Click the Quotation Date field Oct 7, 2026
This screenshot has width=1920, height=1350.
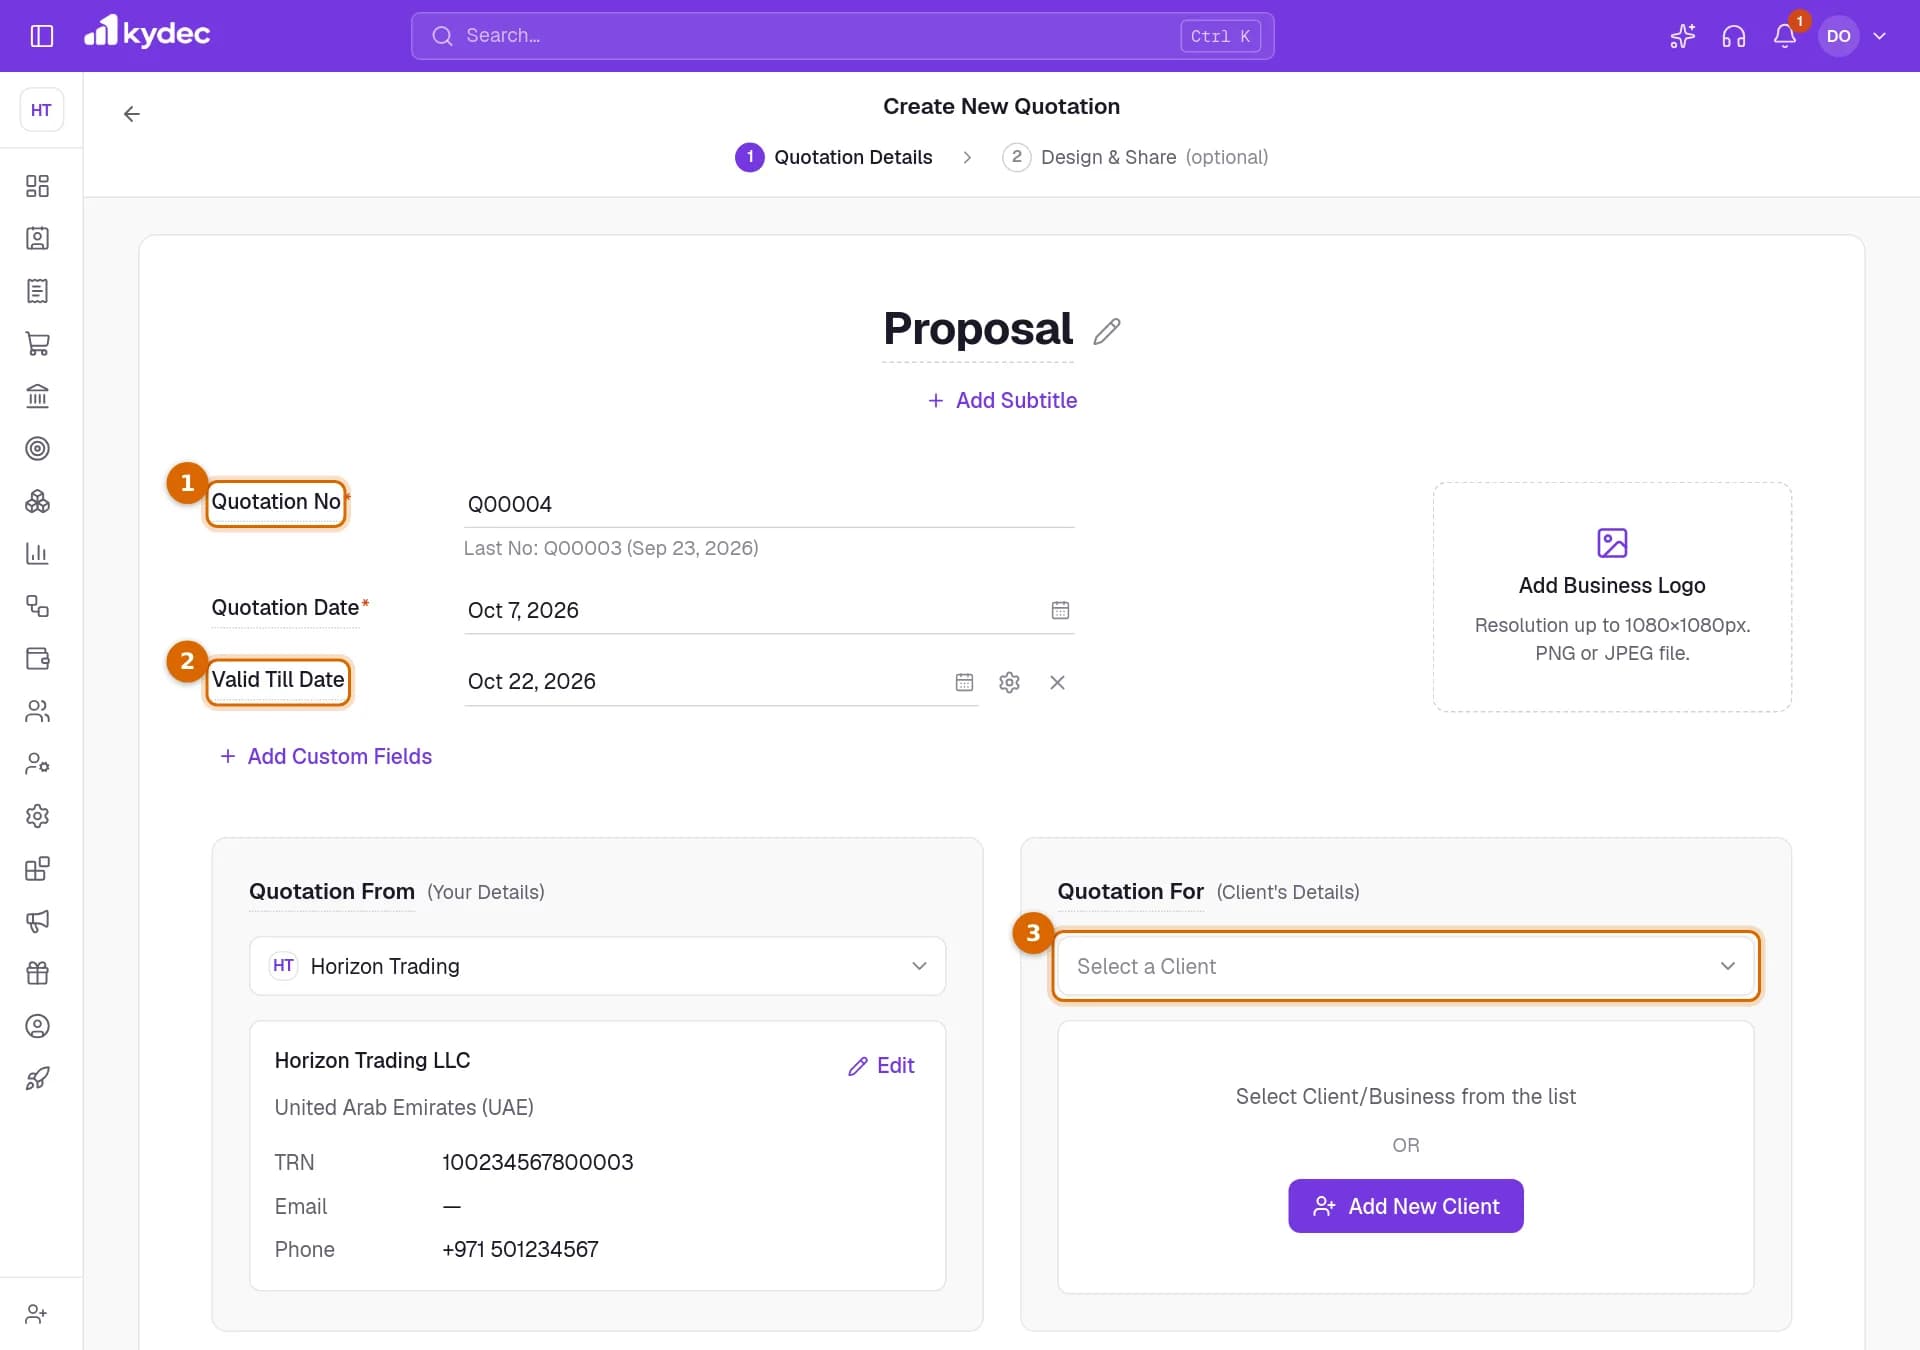(x=768, y=610)
